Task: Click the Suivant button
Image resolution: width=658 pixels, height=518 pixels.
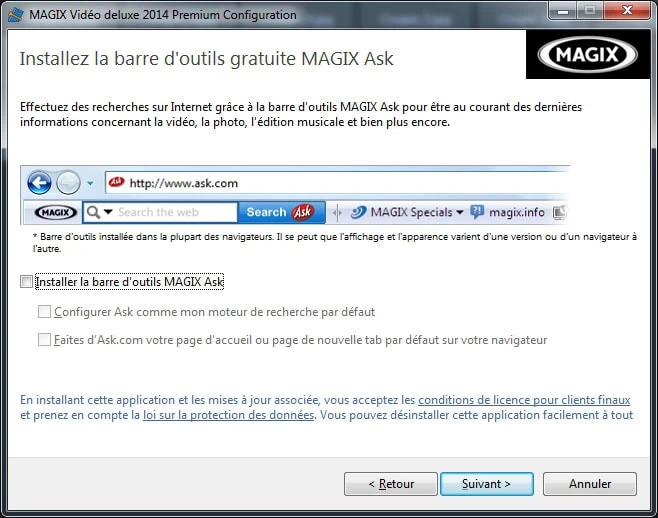Action: click(x=487, y=484)
